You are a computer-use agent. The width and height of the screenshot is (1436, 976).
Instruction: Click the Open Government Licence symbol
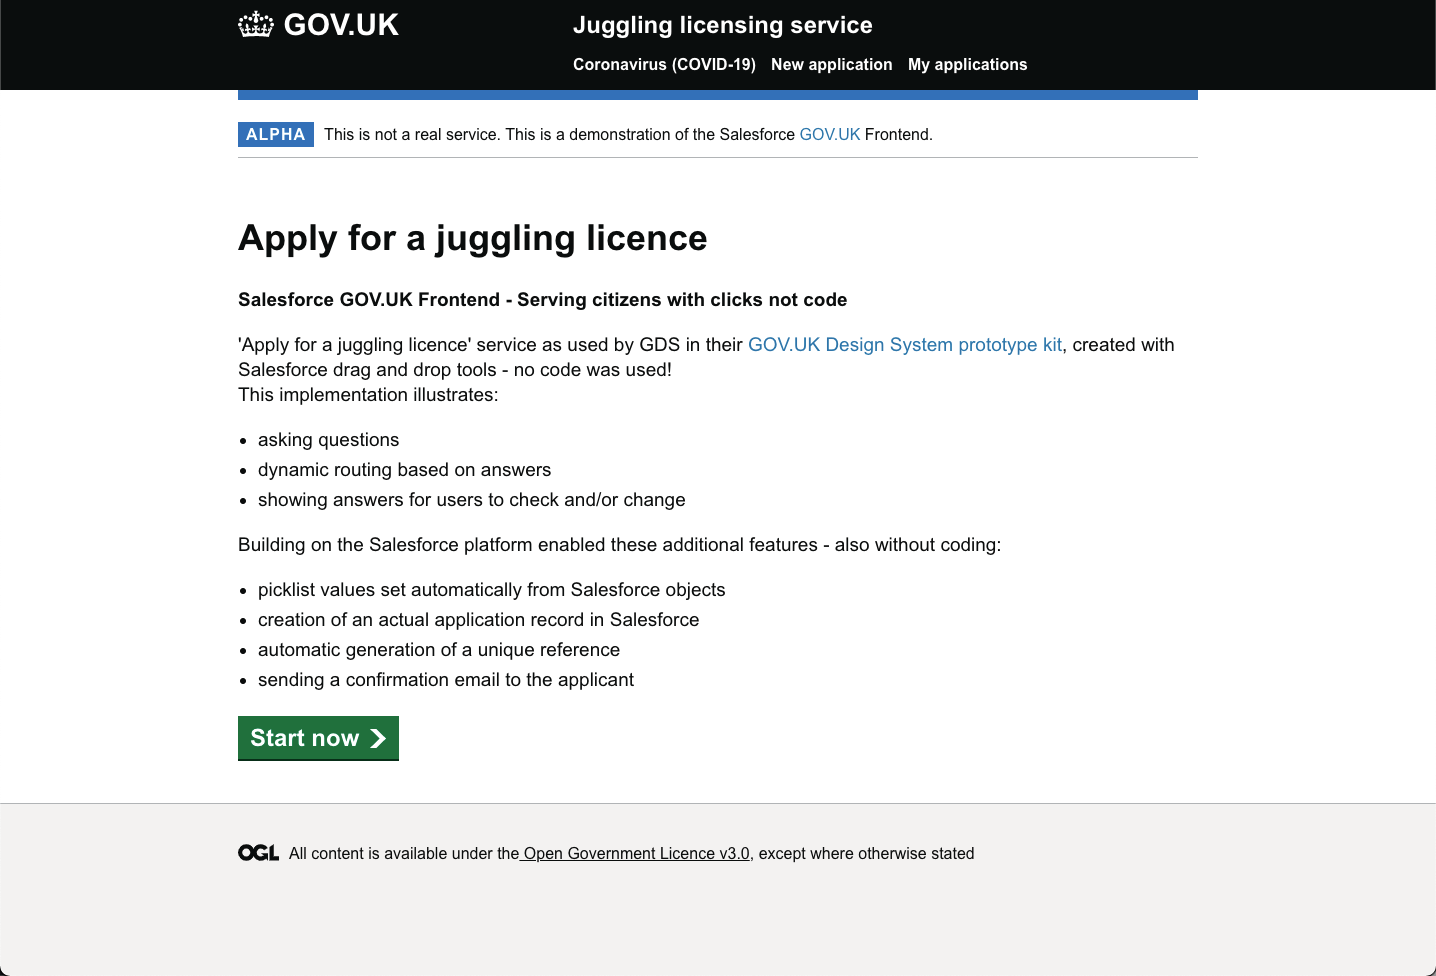click(258, 852)
